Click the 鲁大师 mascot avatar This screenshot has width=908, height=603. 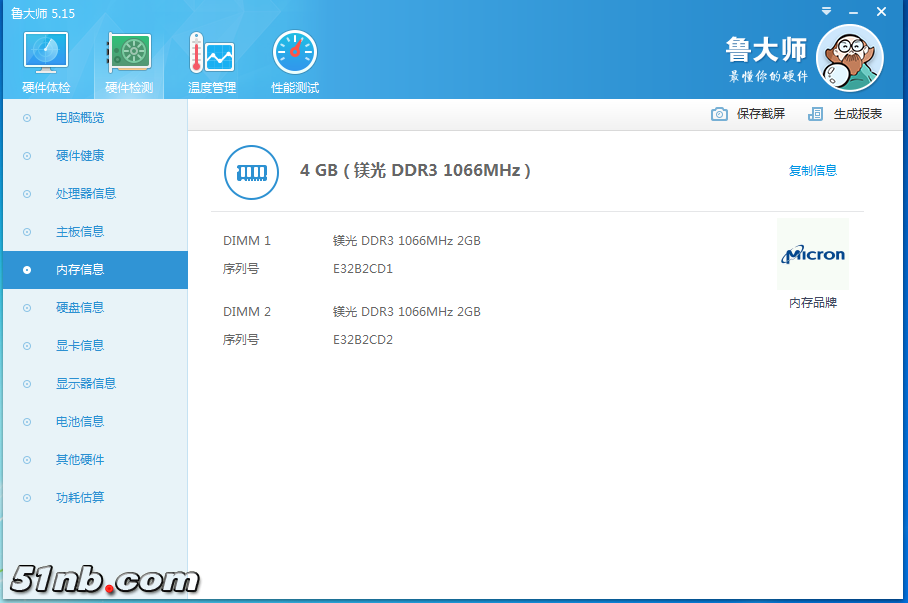(x=849, y=58)
